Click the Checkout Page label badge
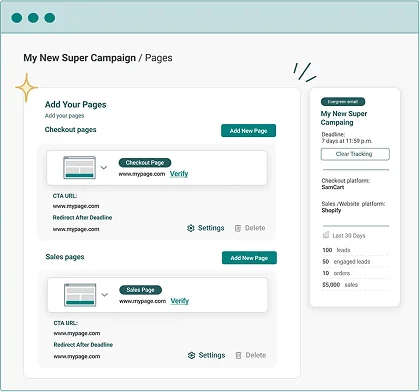The width and height of the screenshot is (420, 392). 145,163
